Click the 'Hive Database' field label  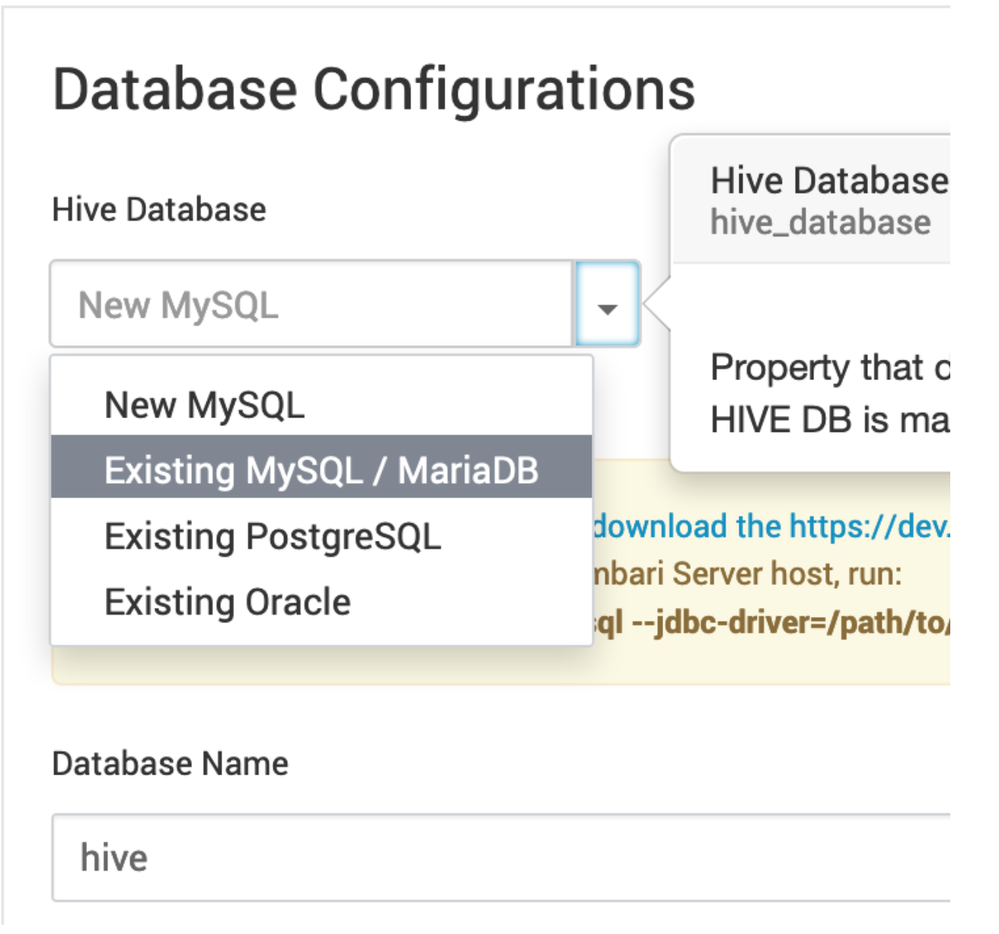pyautogui.click(x=159, y=210)
